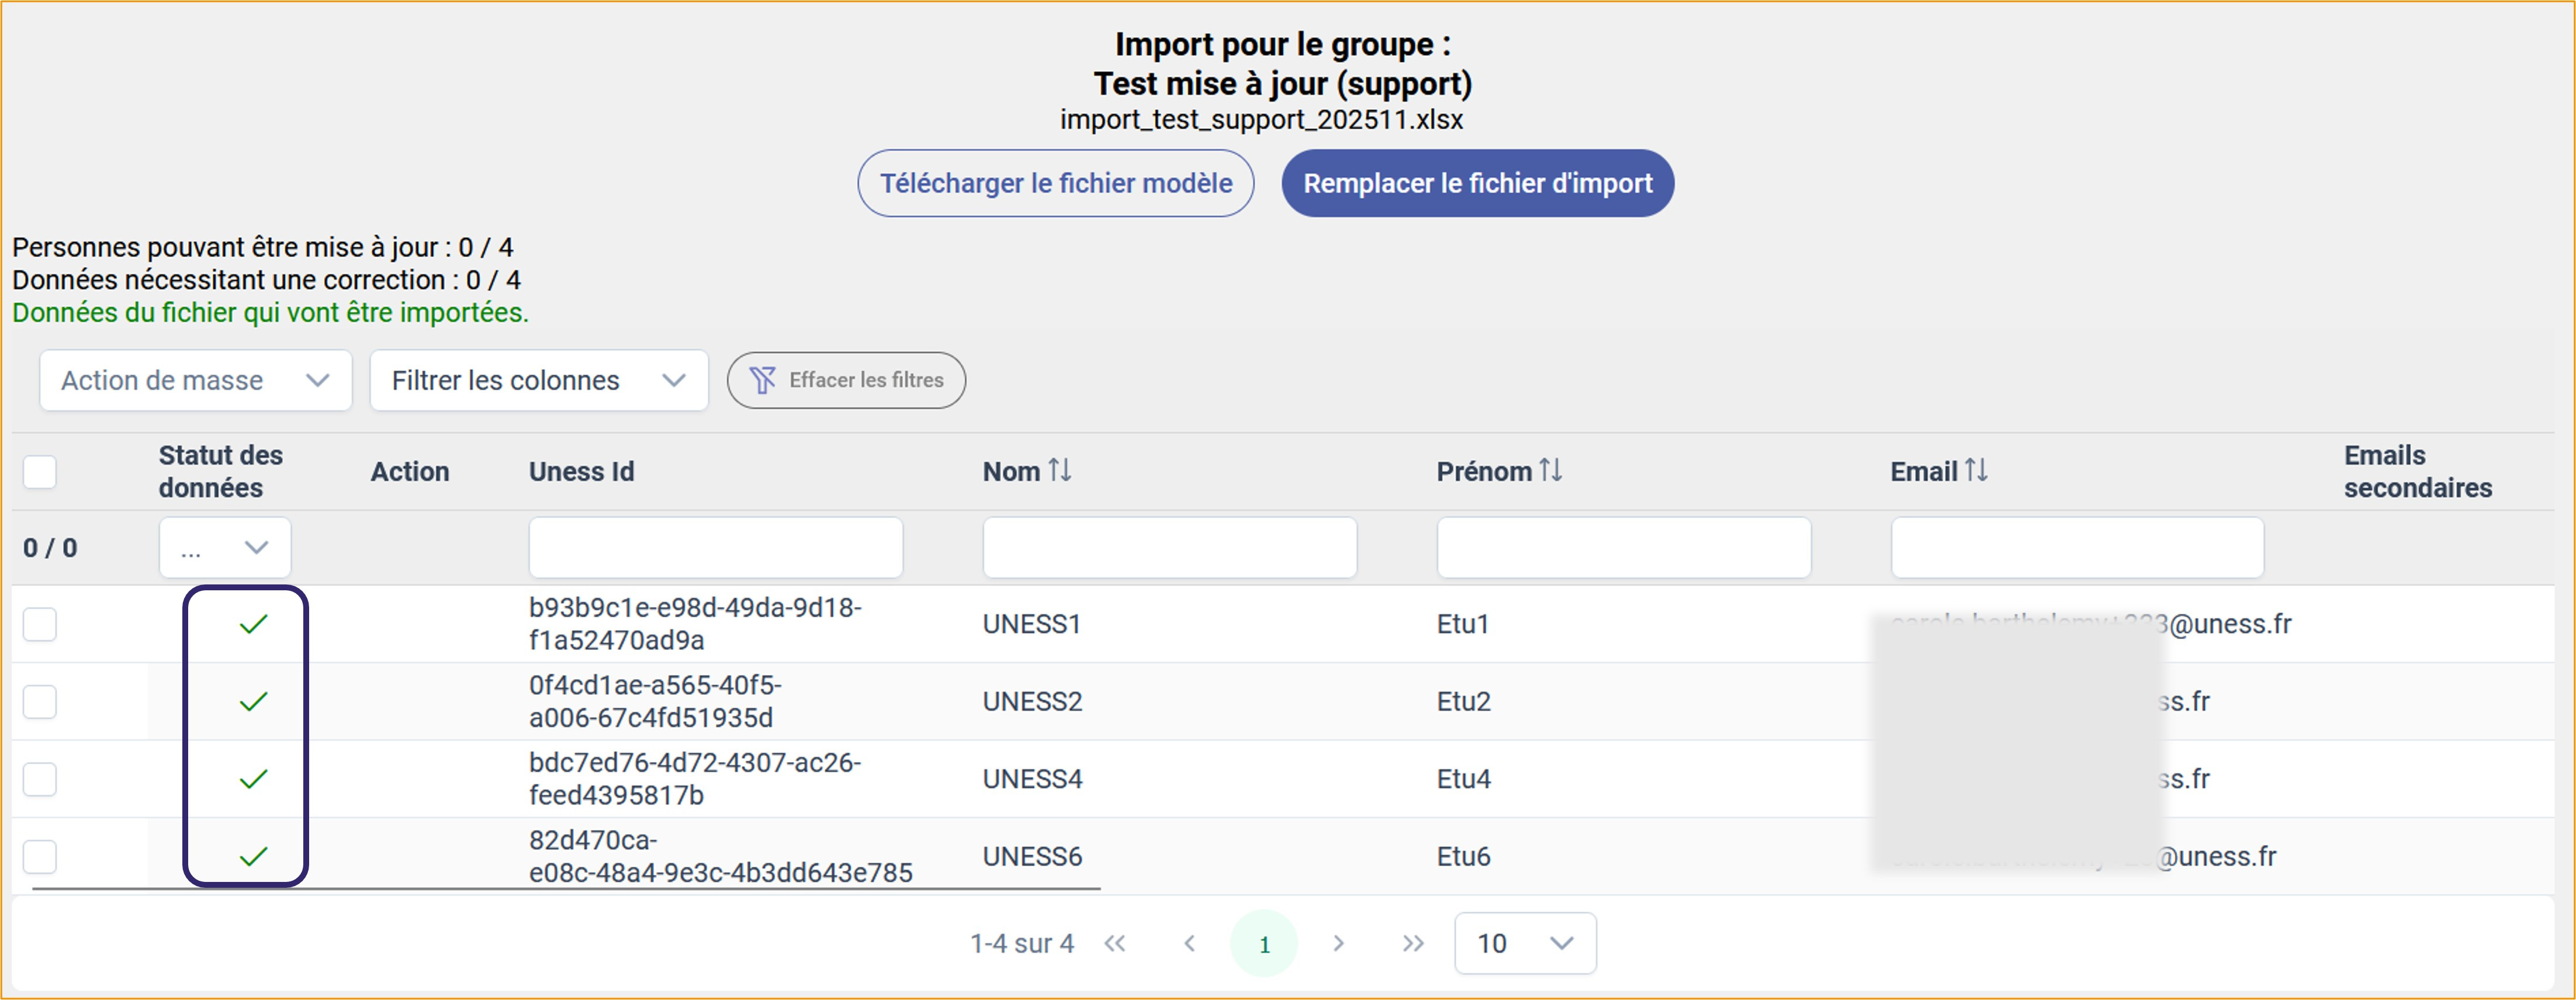
Task: Click the green checkmark status for UNESS6
Action: (254, 856)
